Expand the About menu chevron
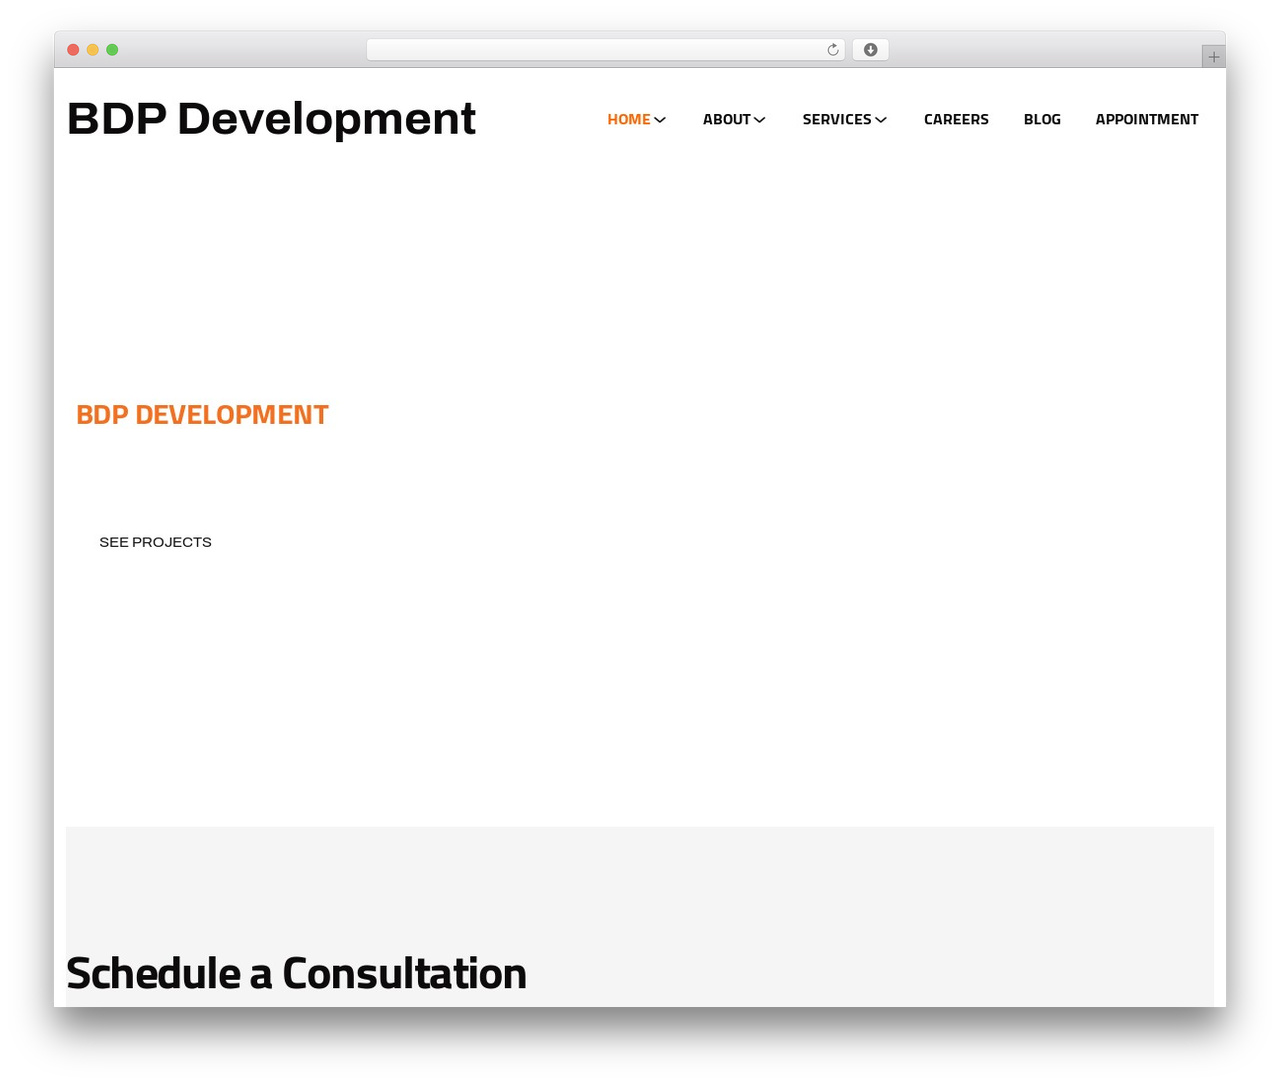This screenshot has height=1084, width=1280. coord(760,120)
